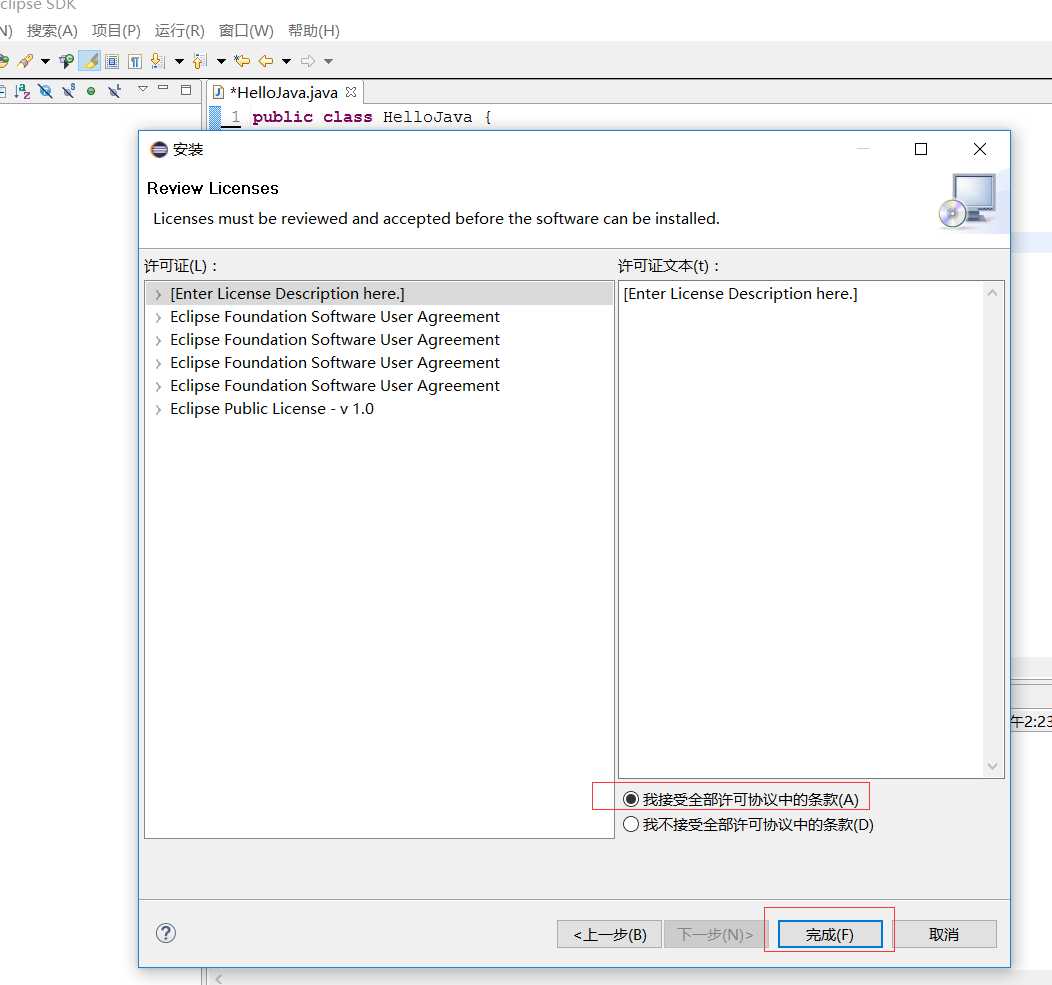Open the 帮助(H) menu
The image size is (1052, 985).
click(x=313, y=31)
